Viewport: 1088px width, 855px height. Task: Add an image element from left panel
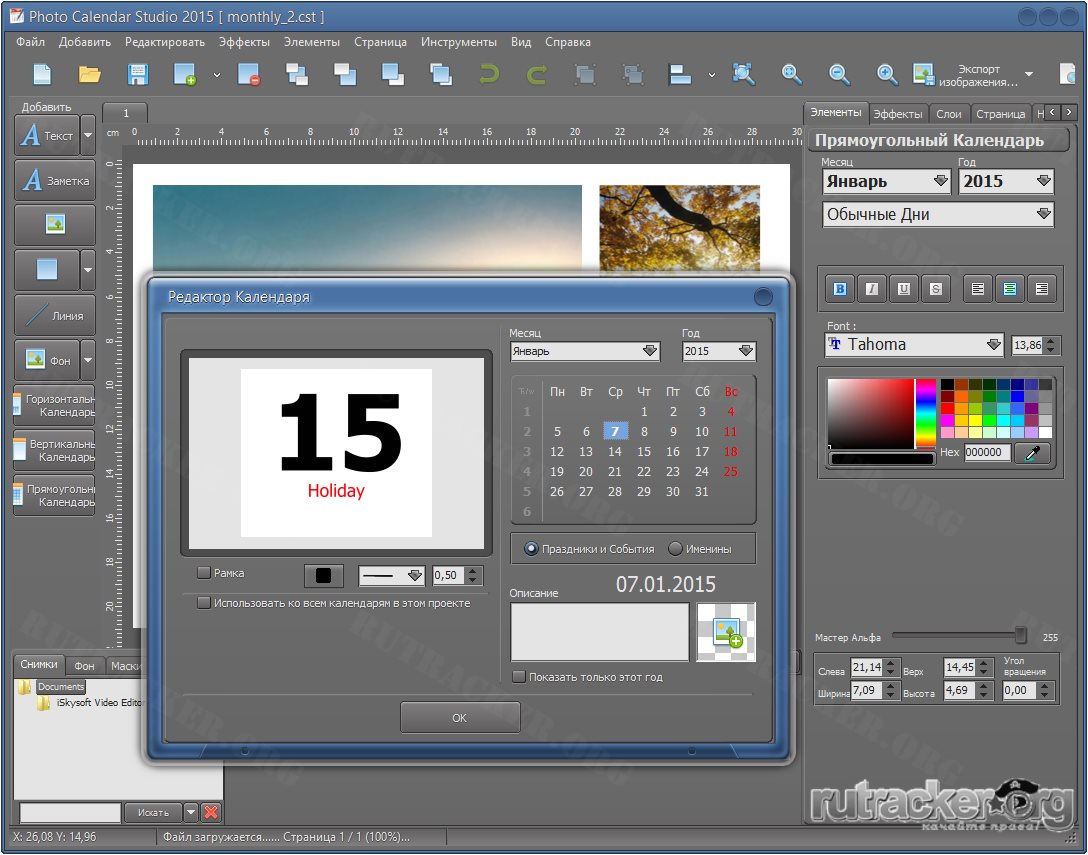[x=55, y=224]
